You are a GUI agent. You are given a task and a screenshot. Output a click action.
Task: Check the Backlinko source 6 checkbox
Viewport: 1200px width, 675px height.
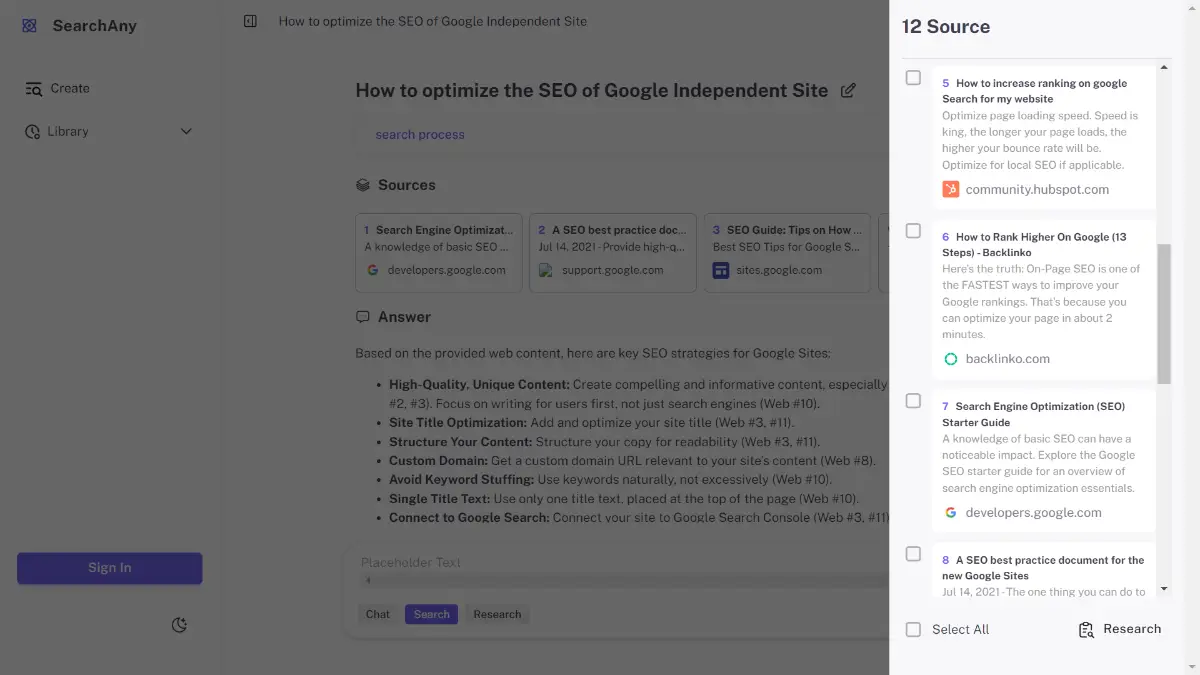[913, 231]
